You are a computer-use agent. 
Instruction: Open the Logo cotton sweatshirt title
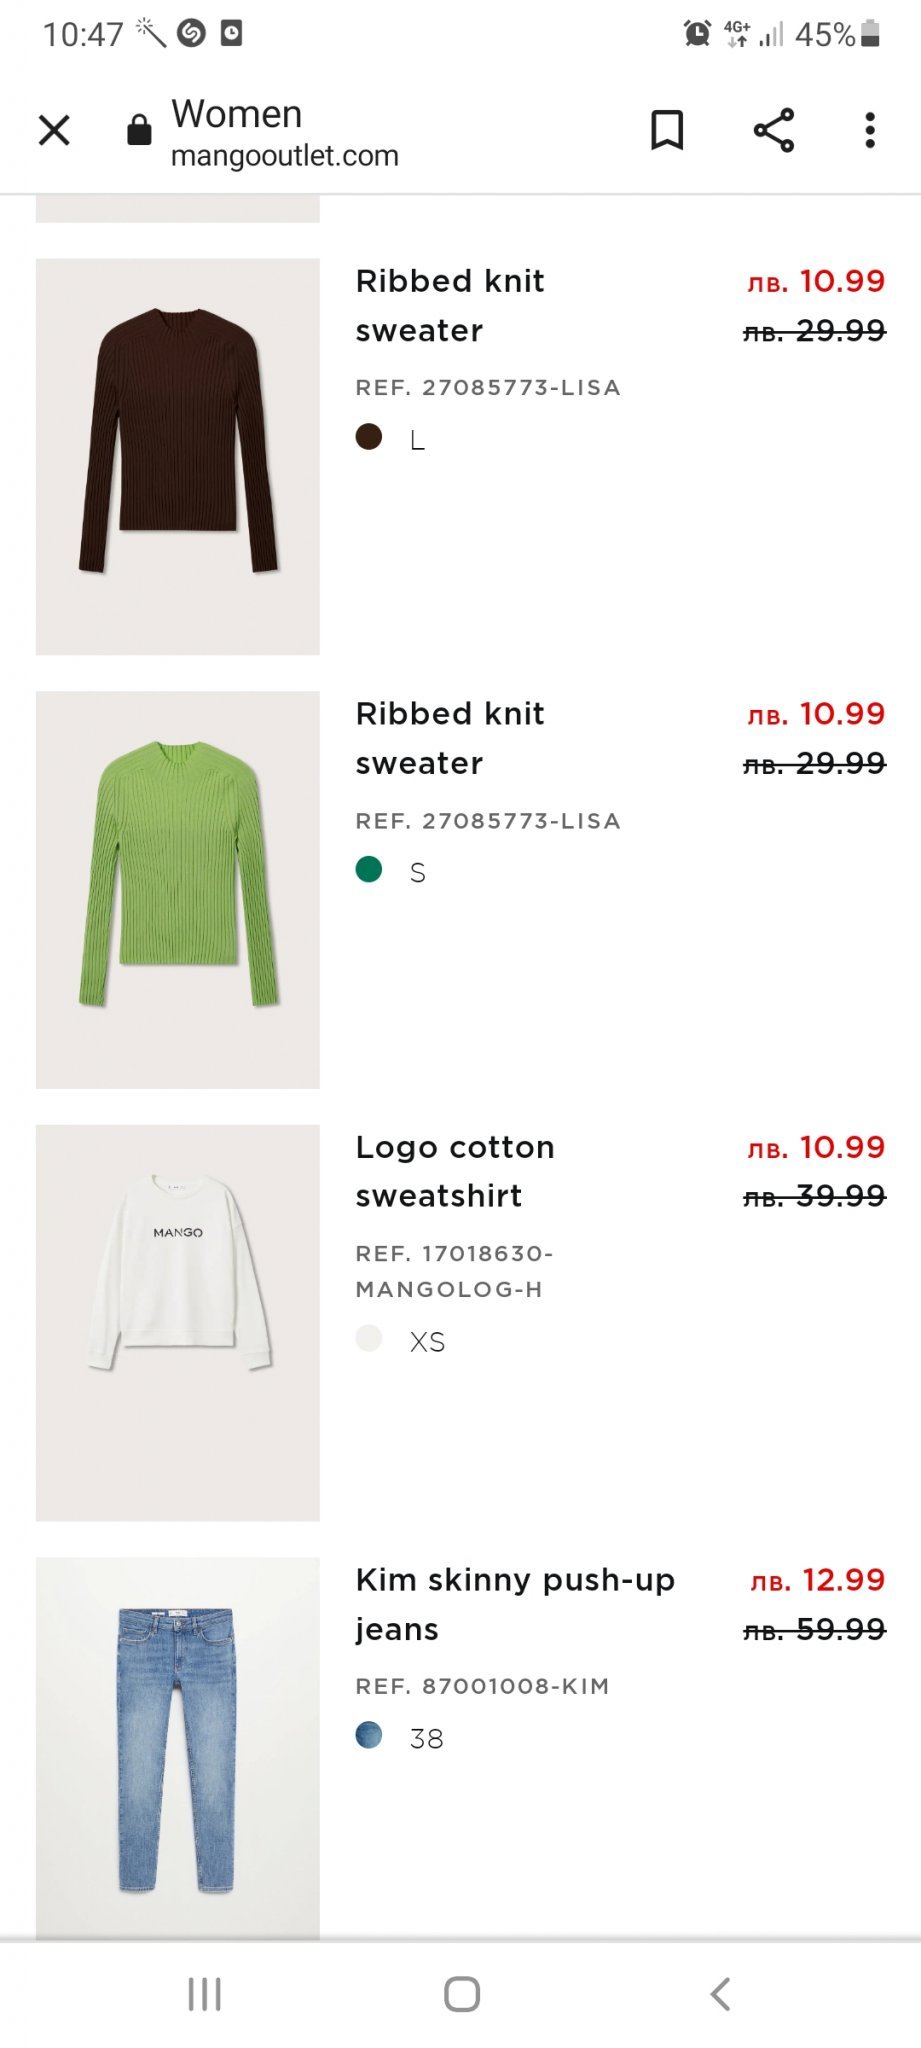(455, 1171)
